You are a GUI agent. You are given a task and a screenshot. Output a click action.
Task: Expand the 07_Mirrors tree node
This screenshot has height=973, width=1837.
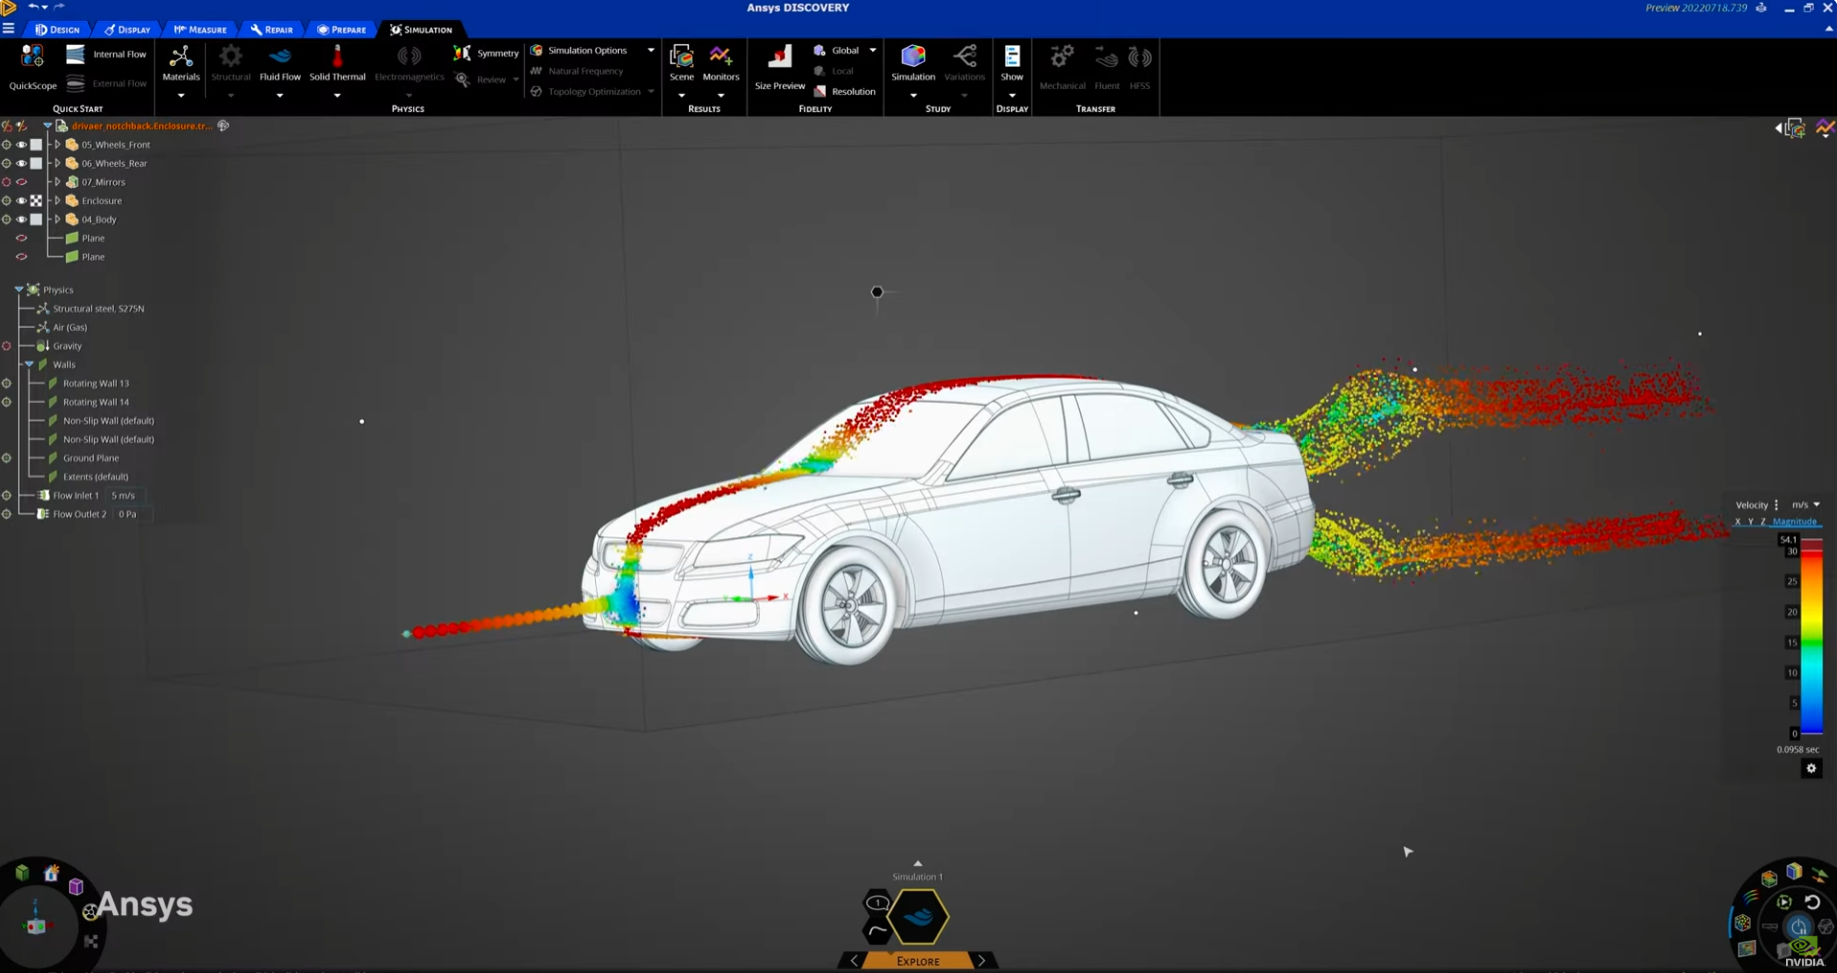57,182
